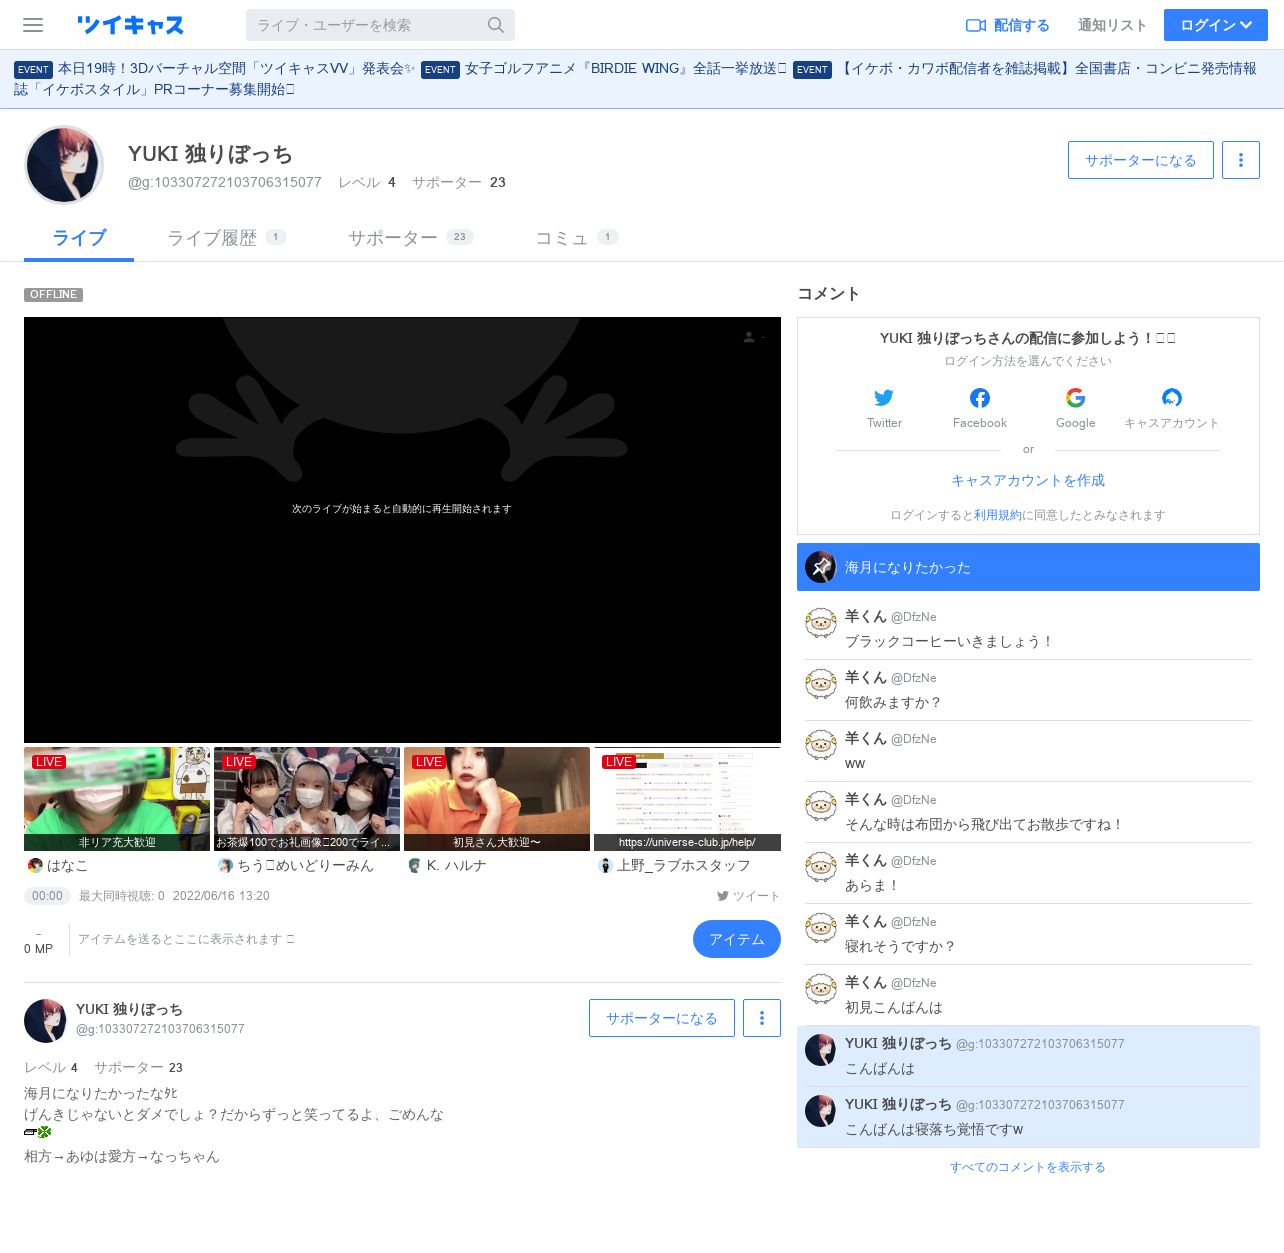Image resolution: width=1284 pixels, height=1253 pixels.
Task: Click the small avatar next to 上野_ラブホスタッフ
Action: pyautogui.click(x=605, y=866)
